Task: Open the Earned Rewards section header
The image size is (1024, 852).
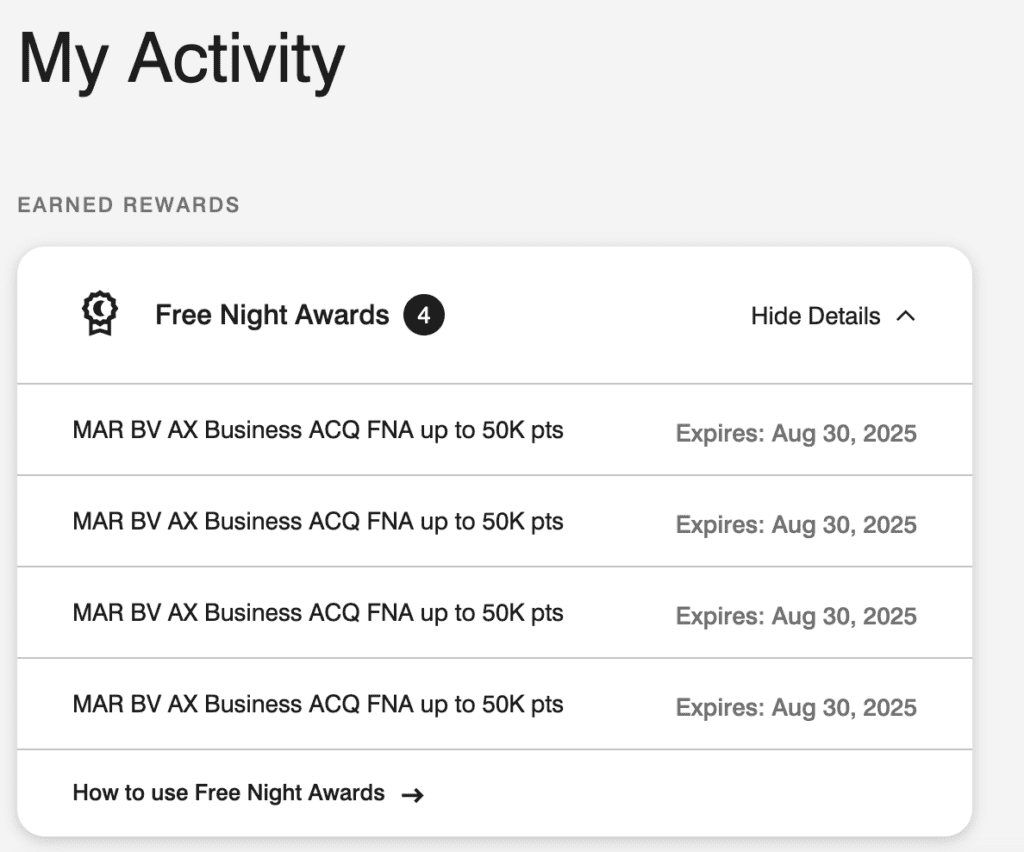Action: click(127, 205)
